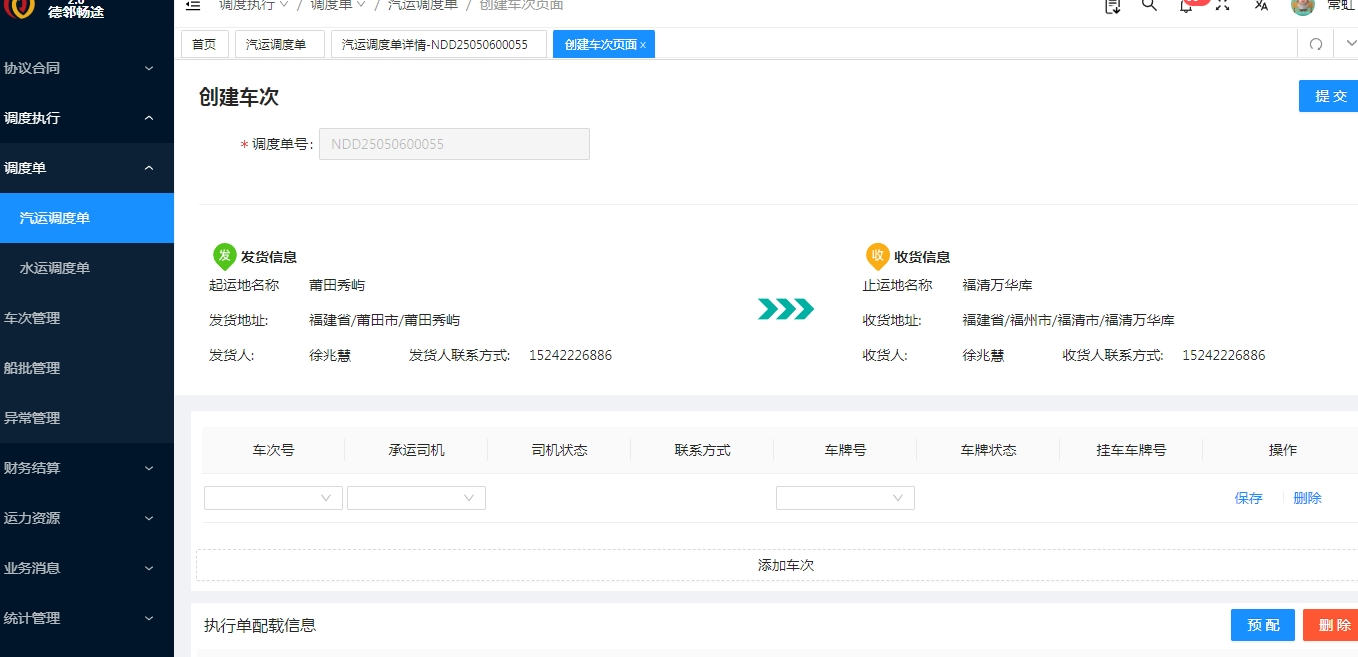Open the download list icon in the header
Viewport: 1358px width, 657px height.
(x=1112, y=5)
